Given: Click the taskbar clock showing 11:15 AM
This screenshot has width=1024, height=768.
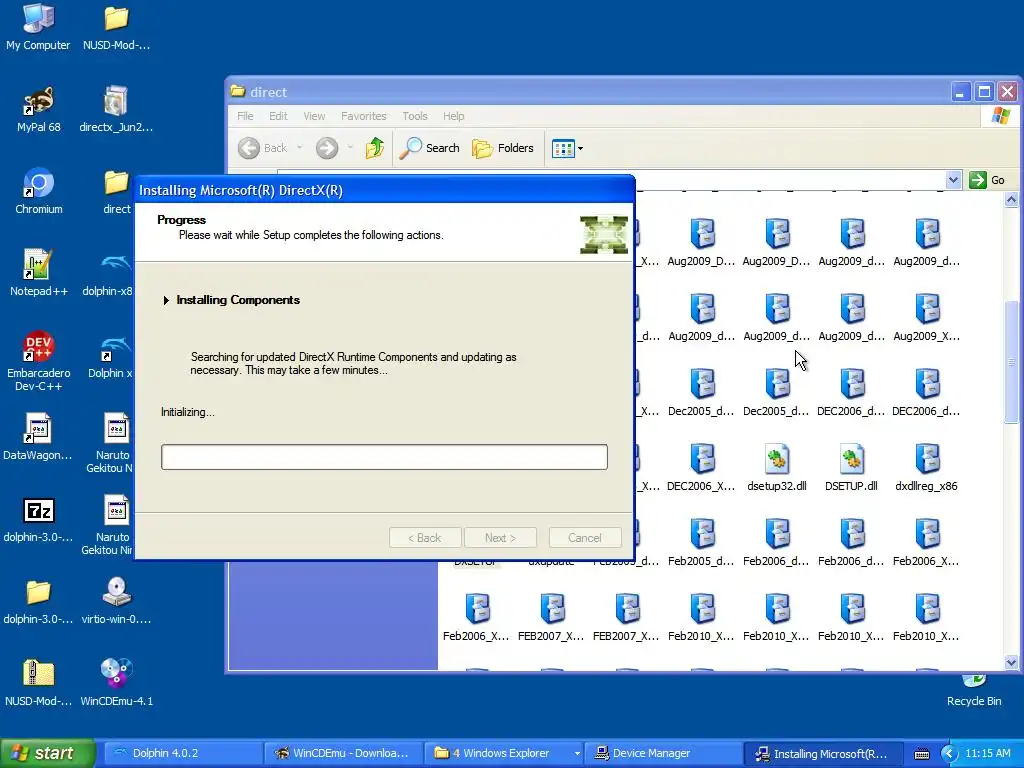Looking at the screenshot, I should 987,754.
